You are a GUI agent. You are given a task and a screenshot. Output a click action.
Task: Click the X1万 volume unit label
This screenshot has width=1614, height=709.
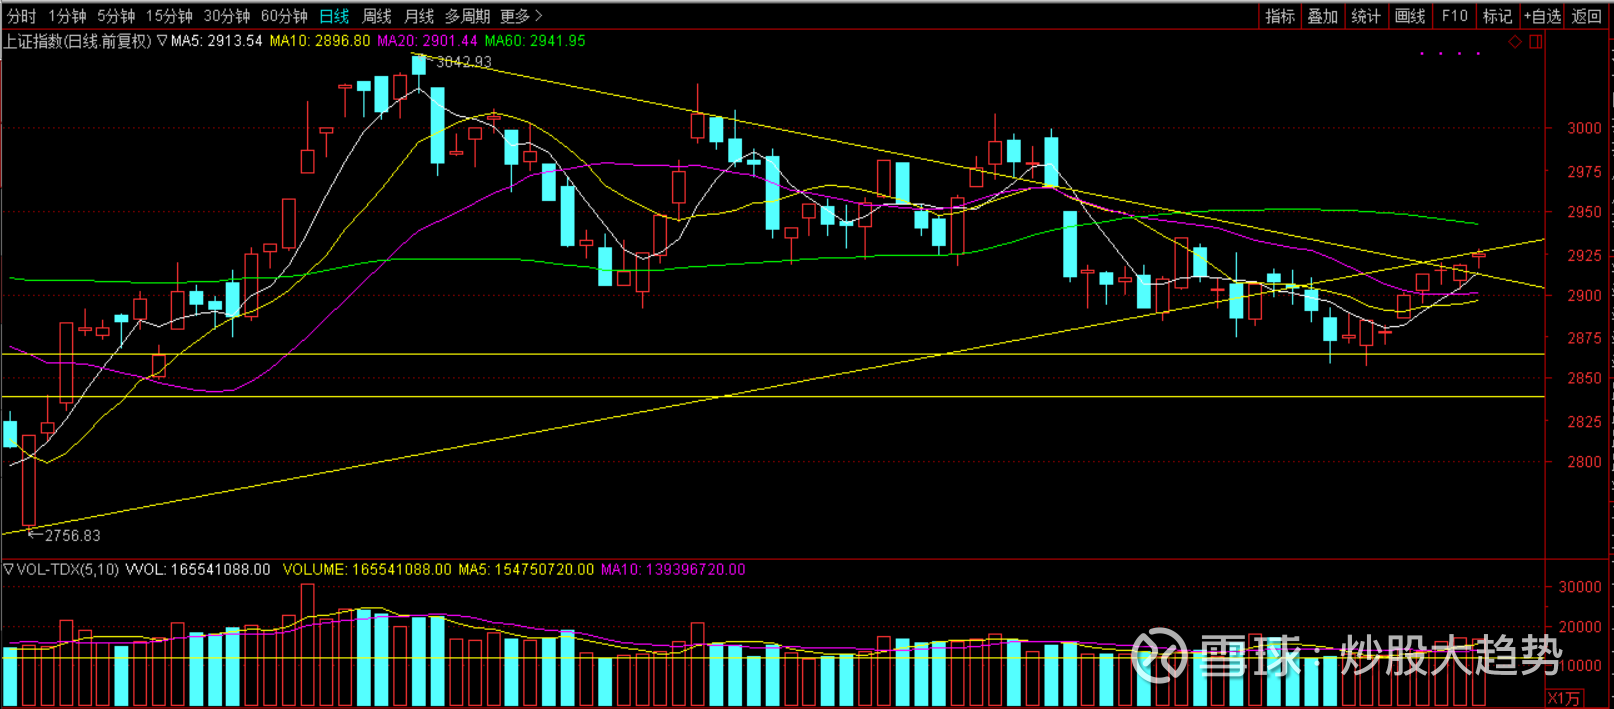1565,698
